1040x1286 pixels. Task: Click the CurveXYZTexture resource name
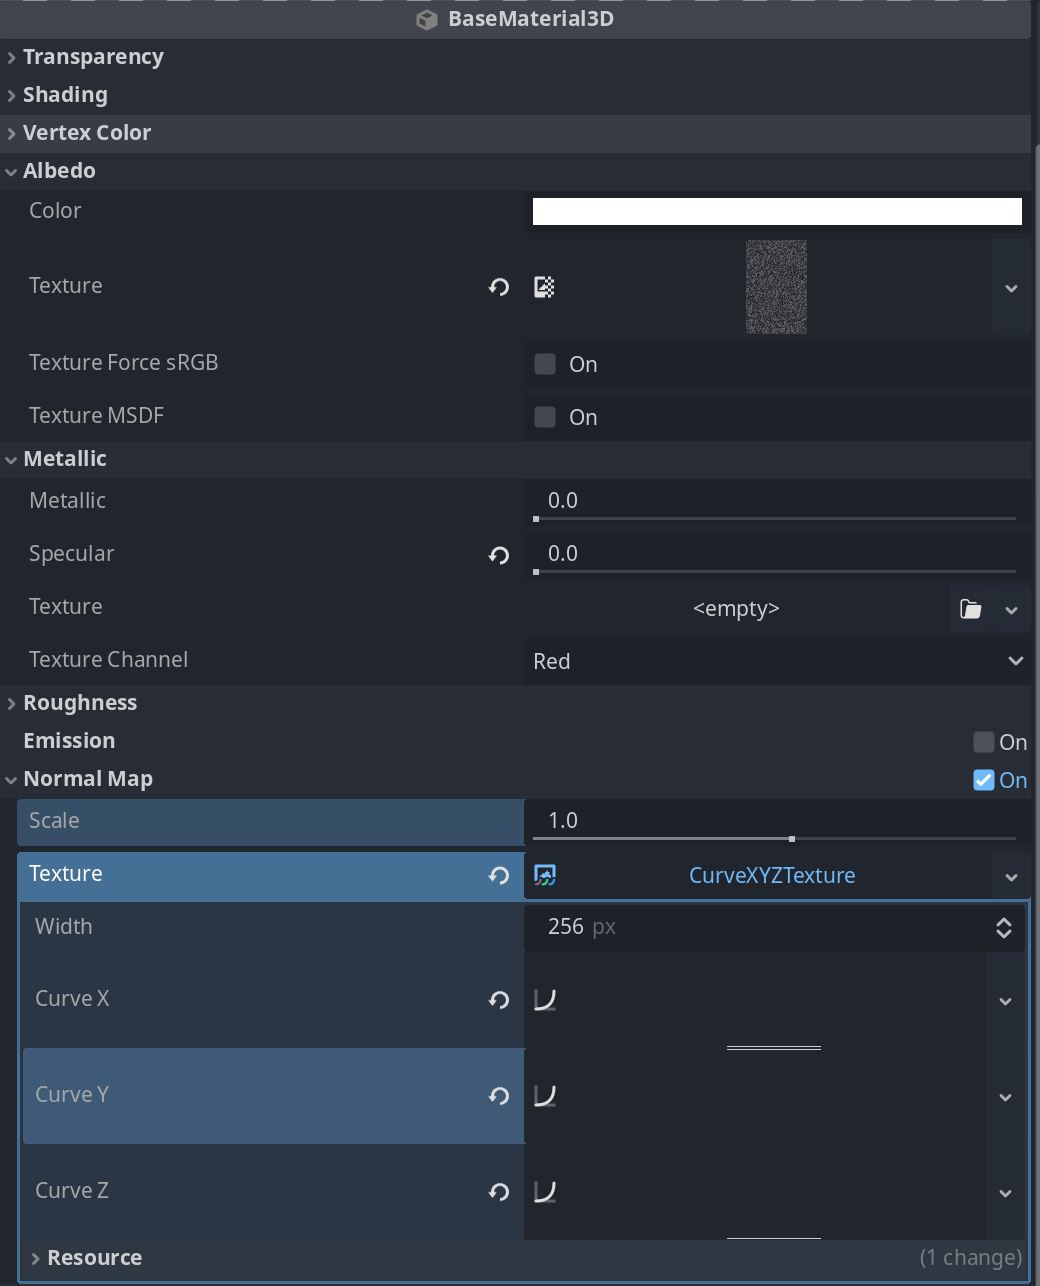[x=772, y=876]
